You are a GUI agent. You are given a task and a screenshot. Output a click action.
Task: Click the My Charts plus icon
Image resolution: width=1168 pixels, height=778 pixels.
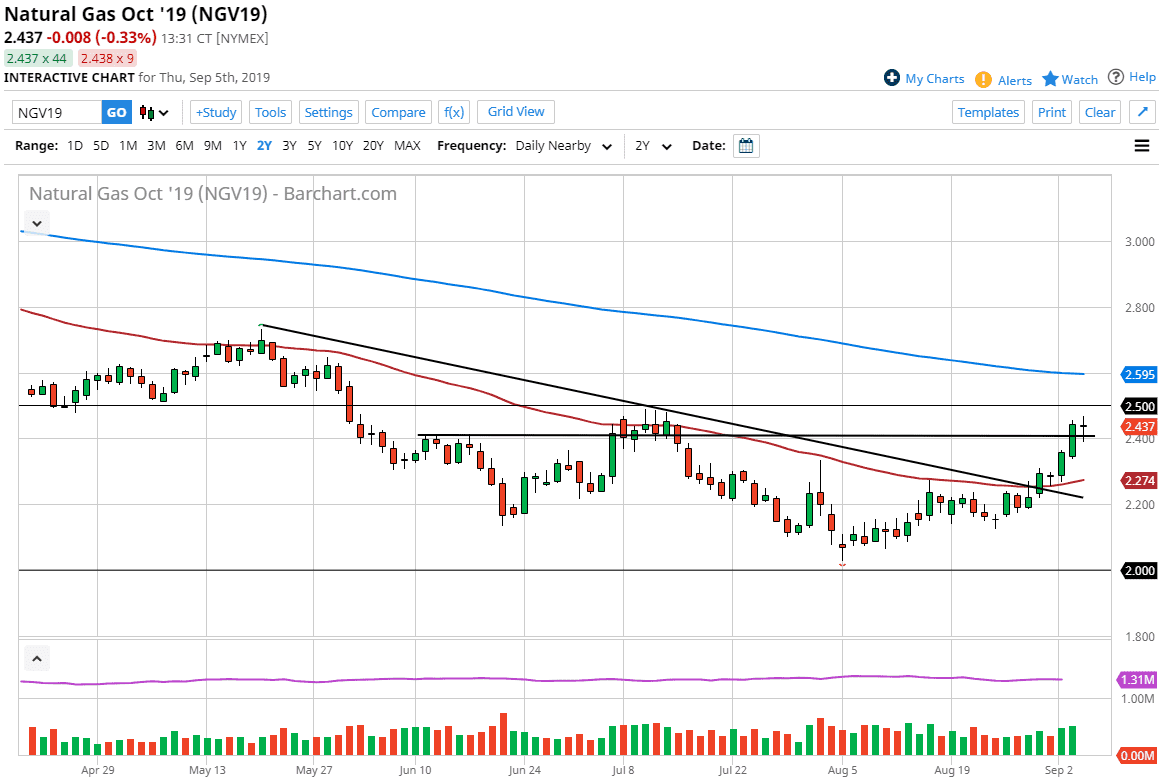coord(892,78)
